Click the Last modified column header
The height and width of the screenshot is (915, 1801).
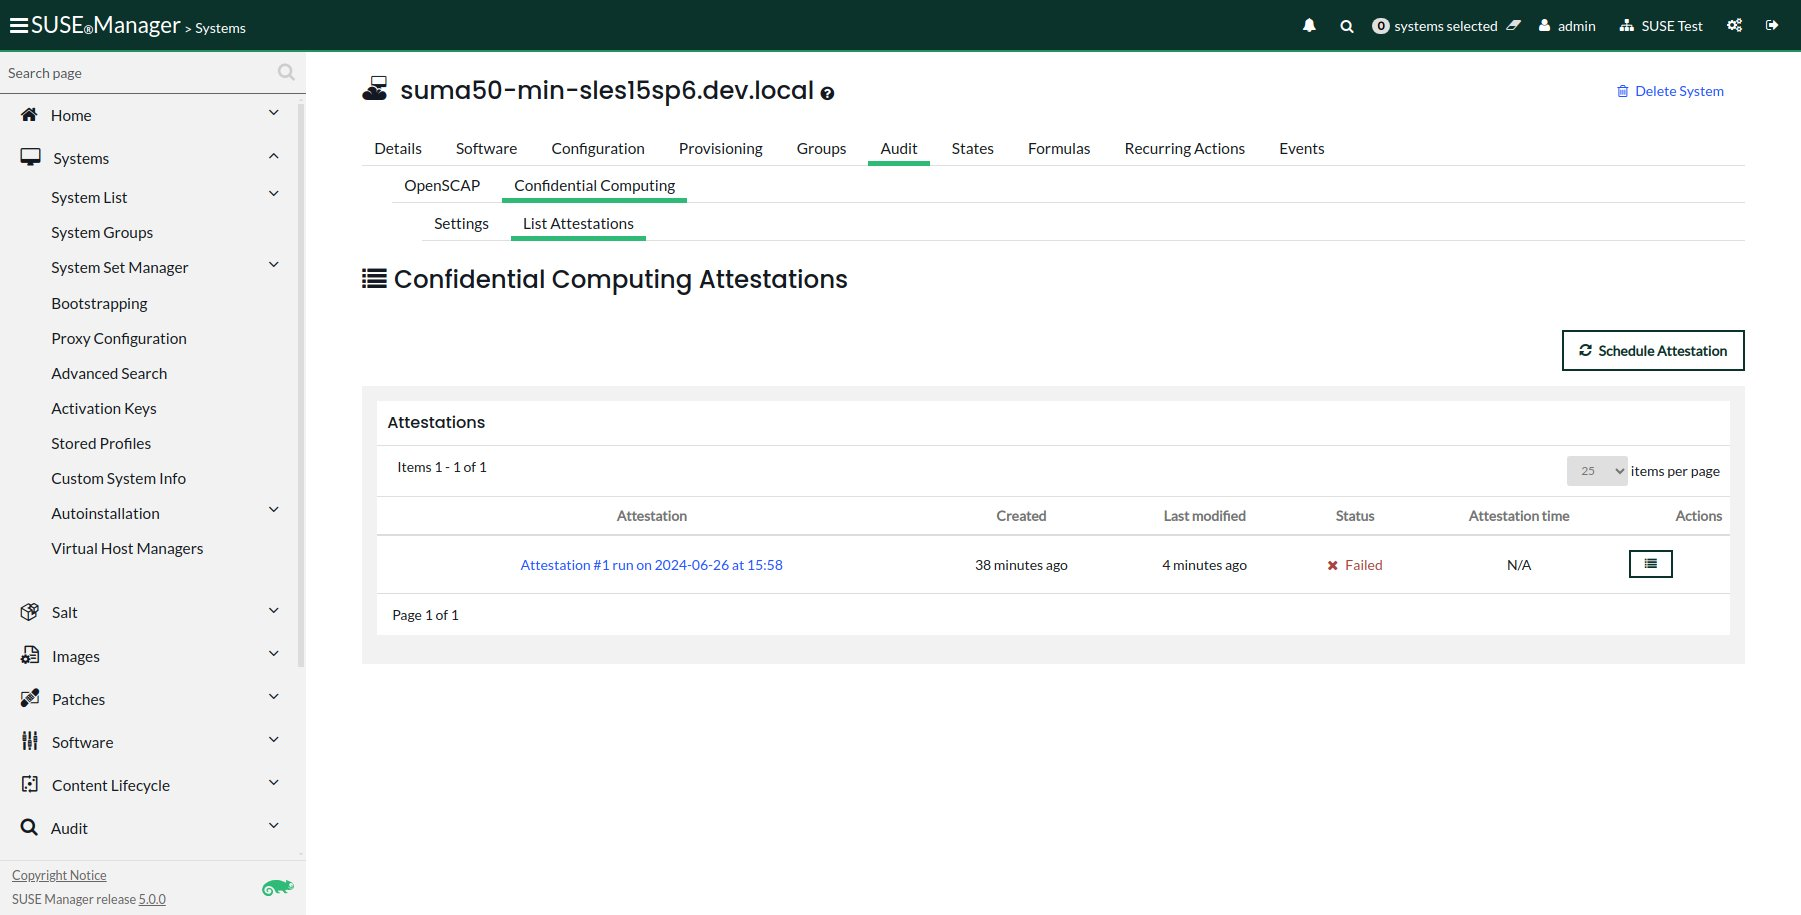(1204, 516)
